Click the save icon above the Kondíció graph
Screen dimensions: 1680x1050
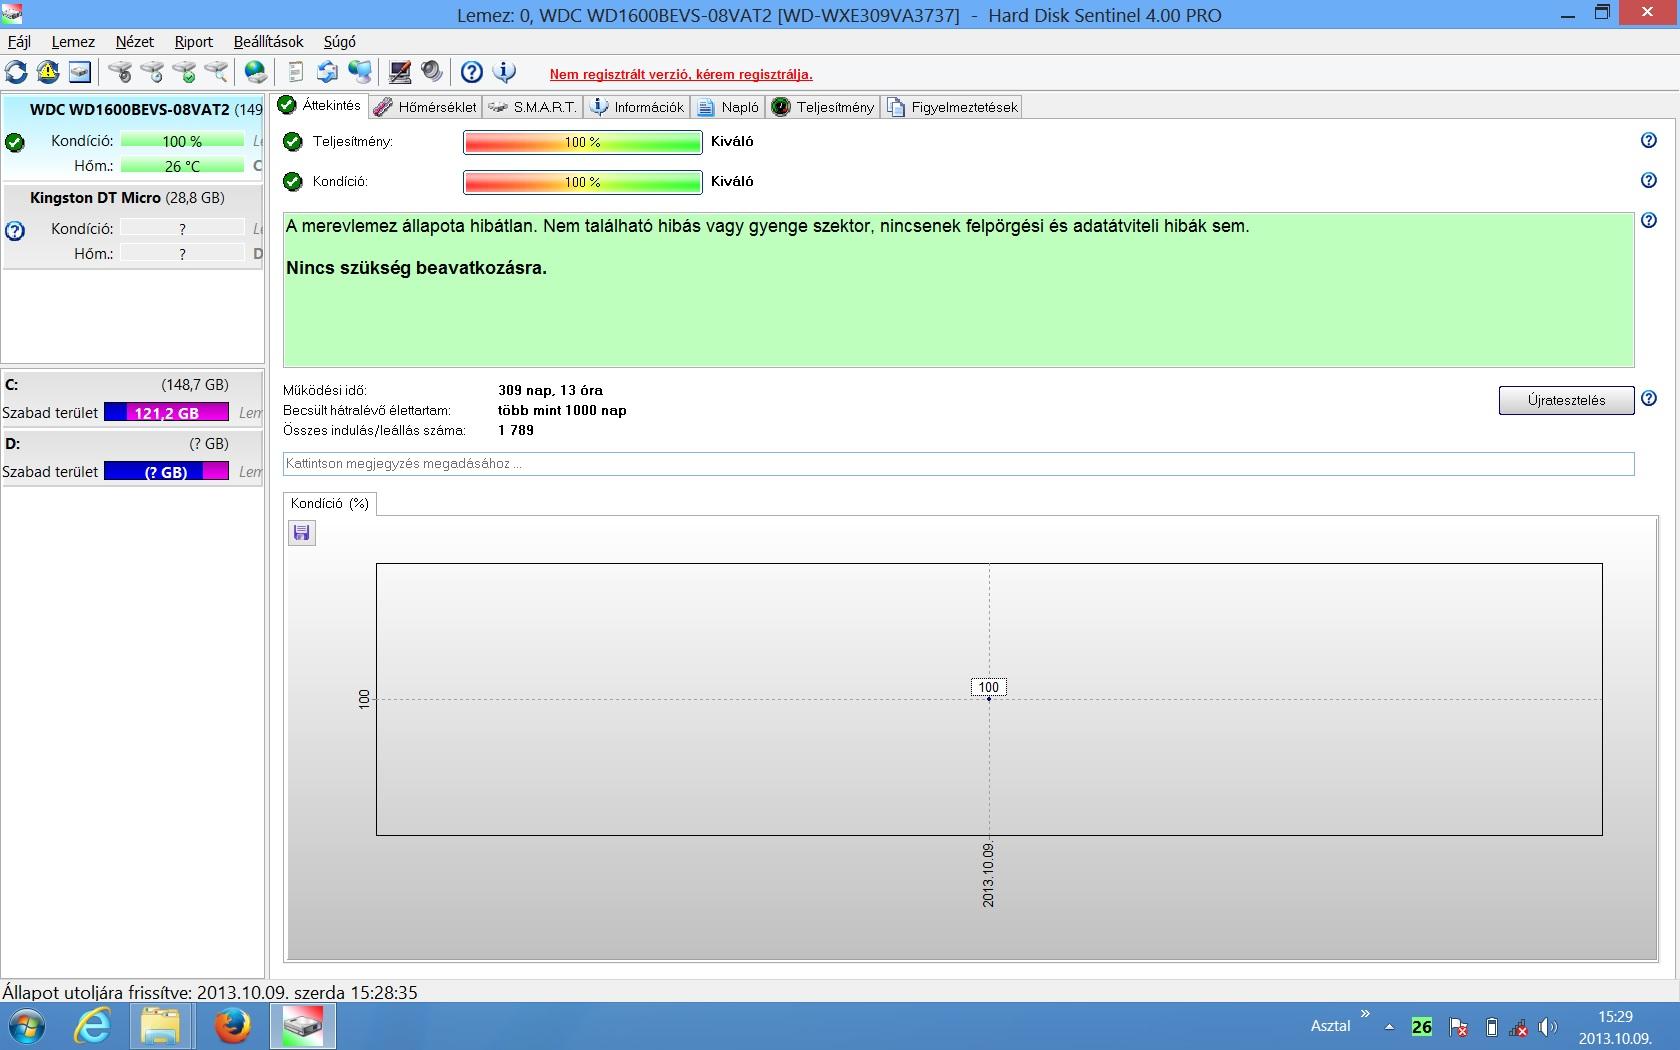(301, 533)
